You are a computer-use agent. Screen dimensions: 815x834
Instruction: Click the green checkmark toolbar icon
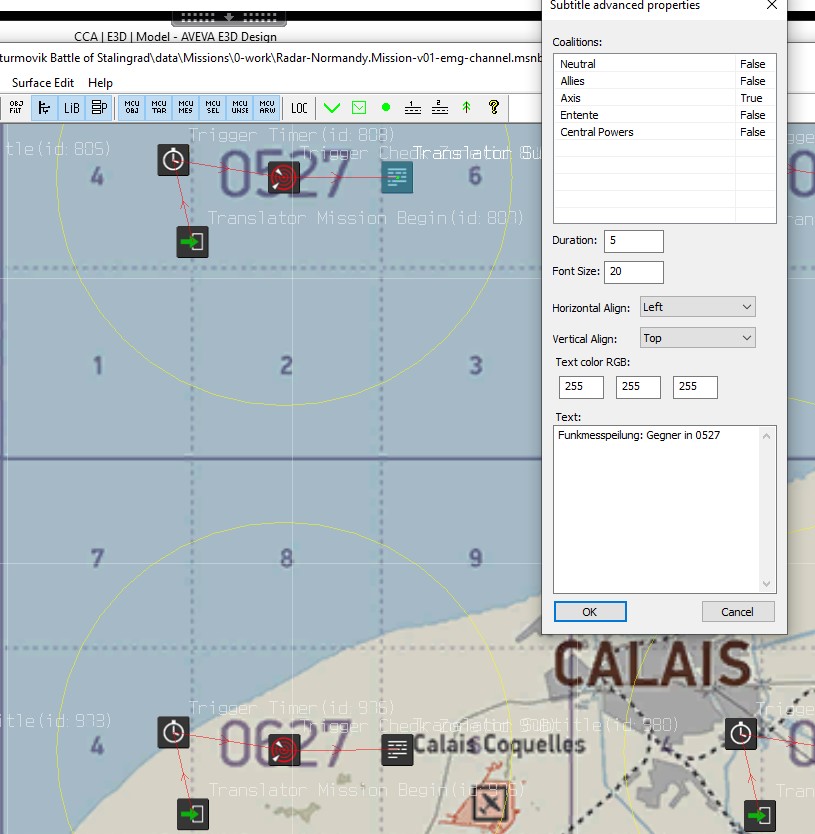click(x=332, y=108)
